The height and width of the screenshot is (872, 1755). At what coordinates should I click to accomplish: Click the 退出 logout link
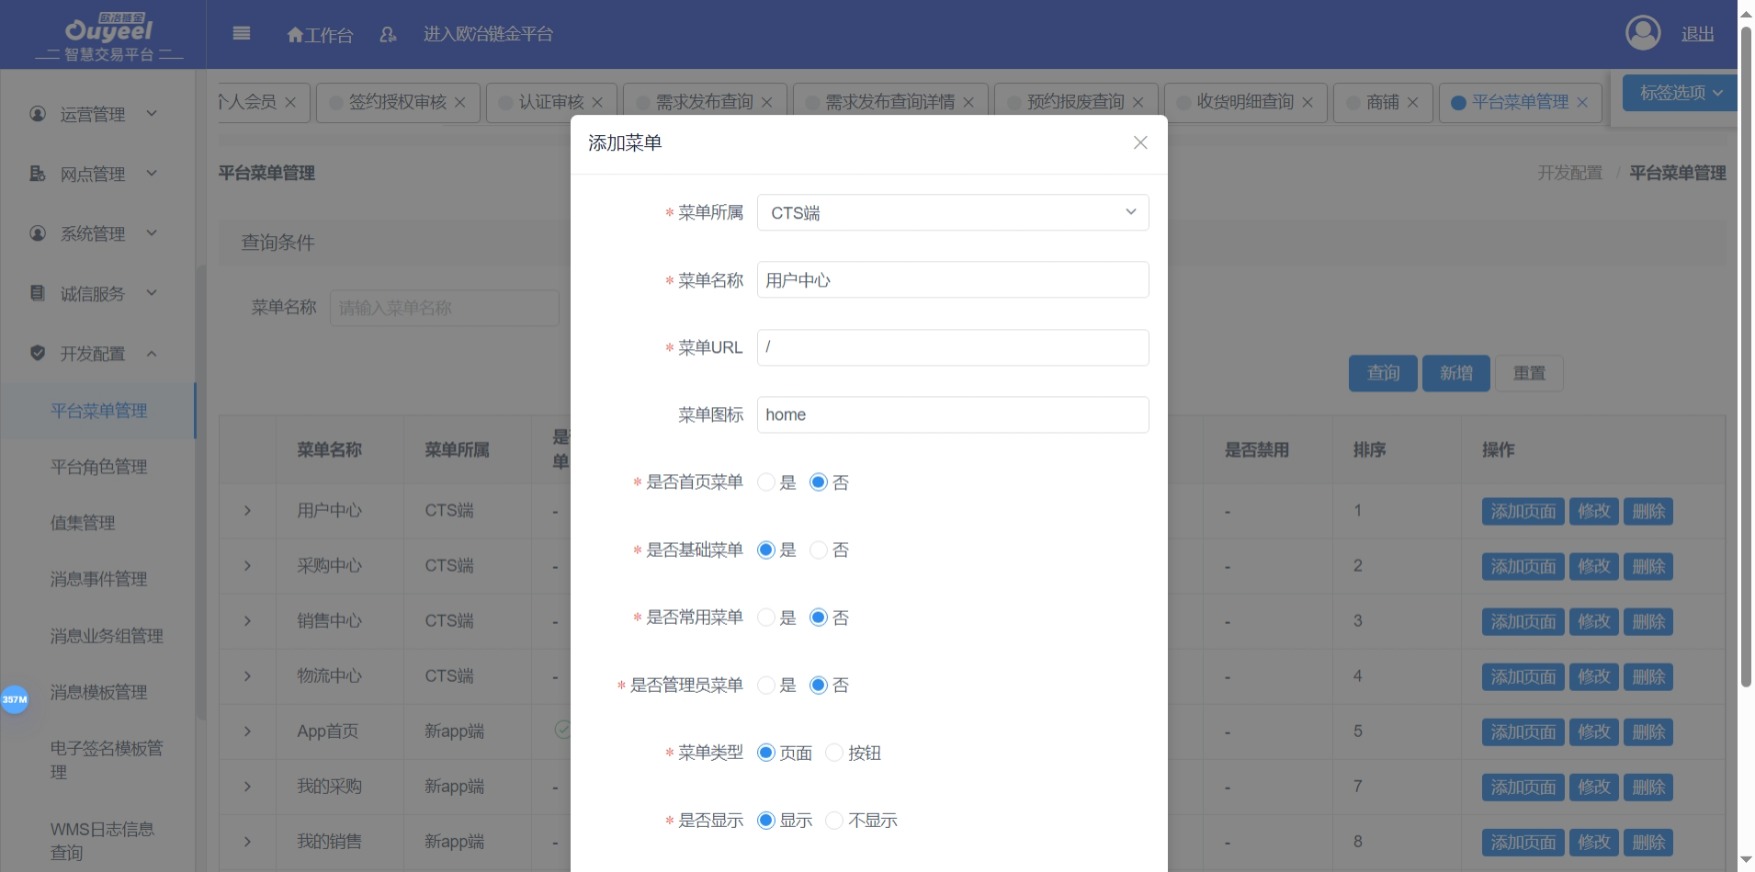1698,34
